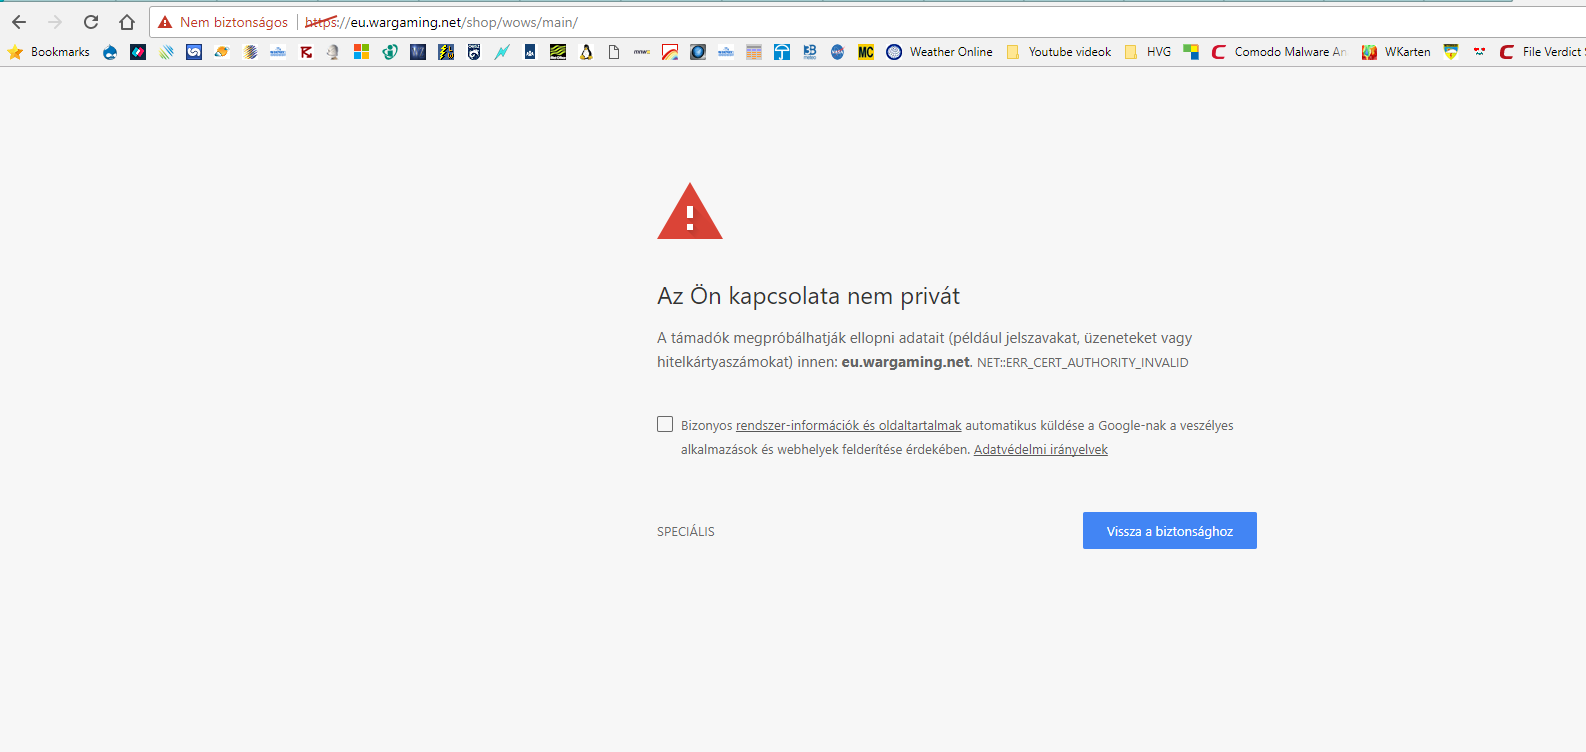Open the B3 meteo bookmark icon
Screen dimensions: 1586x752
pyautogui.click(x=810, y=52)
